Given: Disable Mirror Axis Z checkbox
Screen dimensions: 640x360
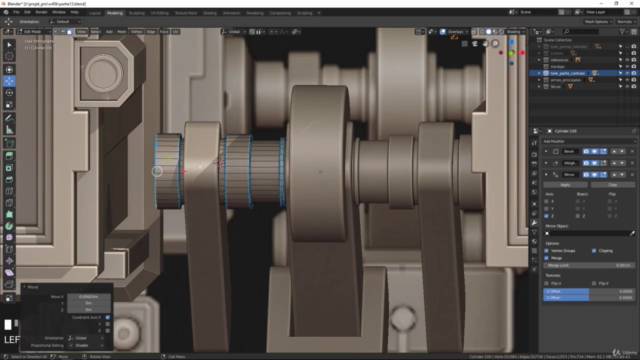Looking at the screenshot, I should [x=547, y=216].
